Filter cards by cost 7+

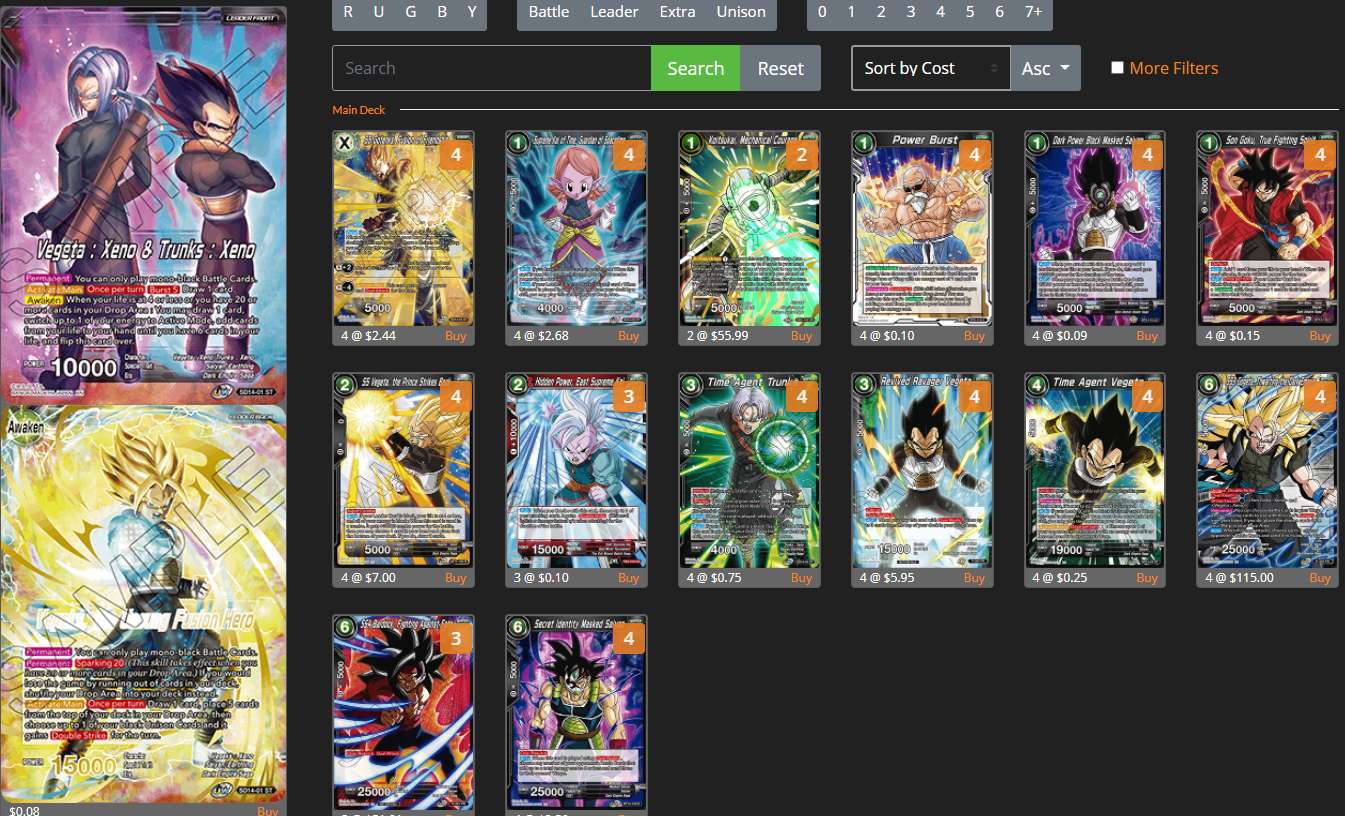(1031, 11)
